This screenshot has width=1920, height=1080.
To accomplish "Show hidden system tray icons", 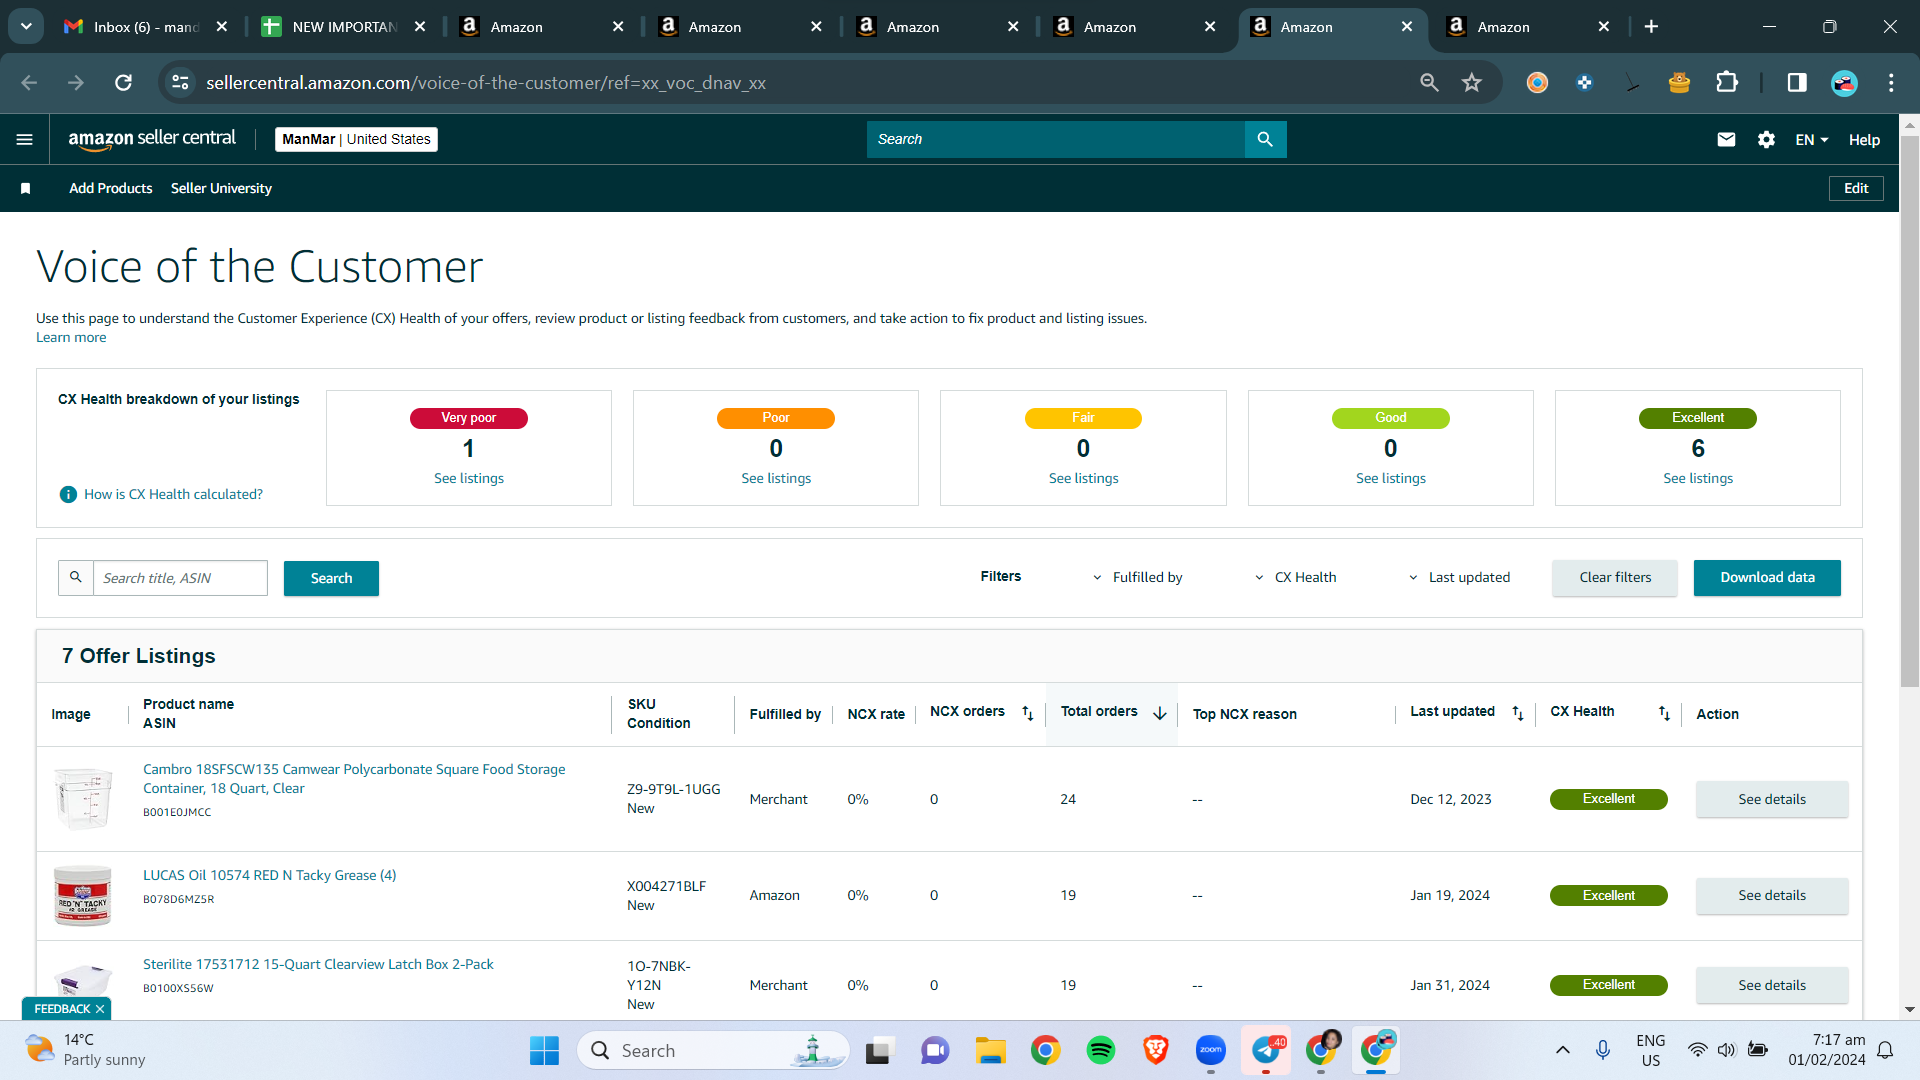I will (x=1562, y=1050).
